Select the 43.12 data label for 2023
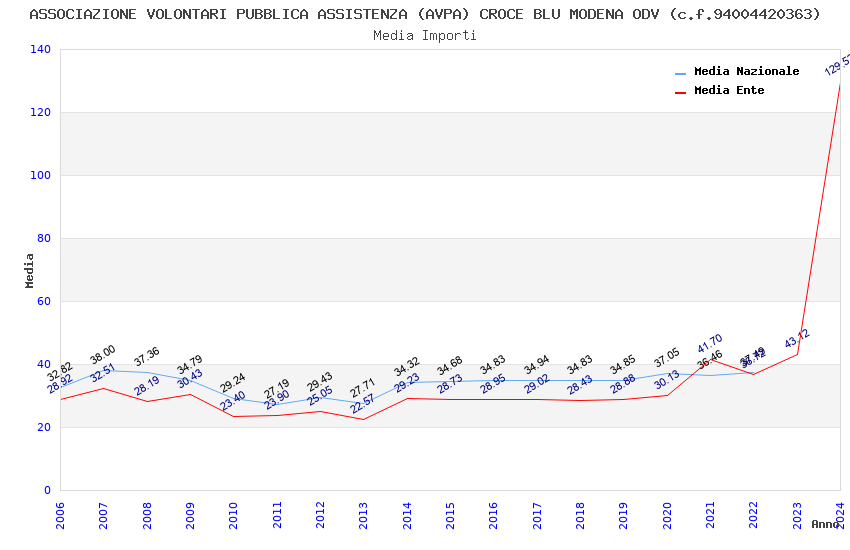 point(797,338)
